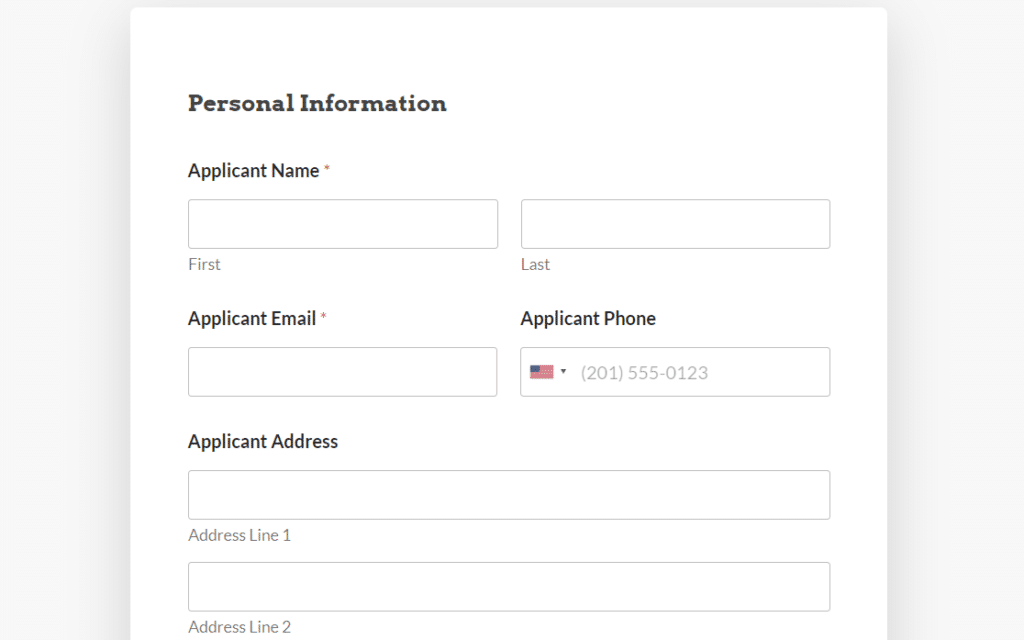Focus the Applicant Email input field

click(342, 372)
